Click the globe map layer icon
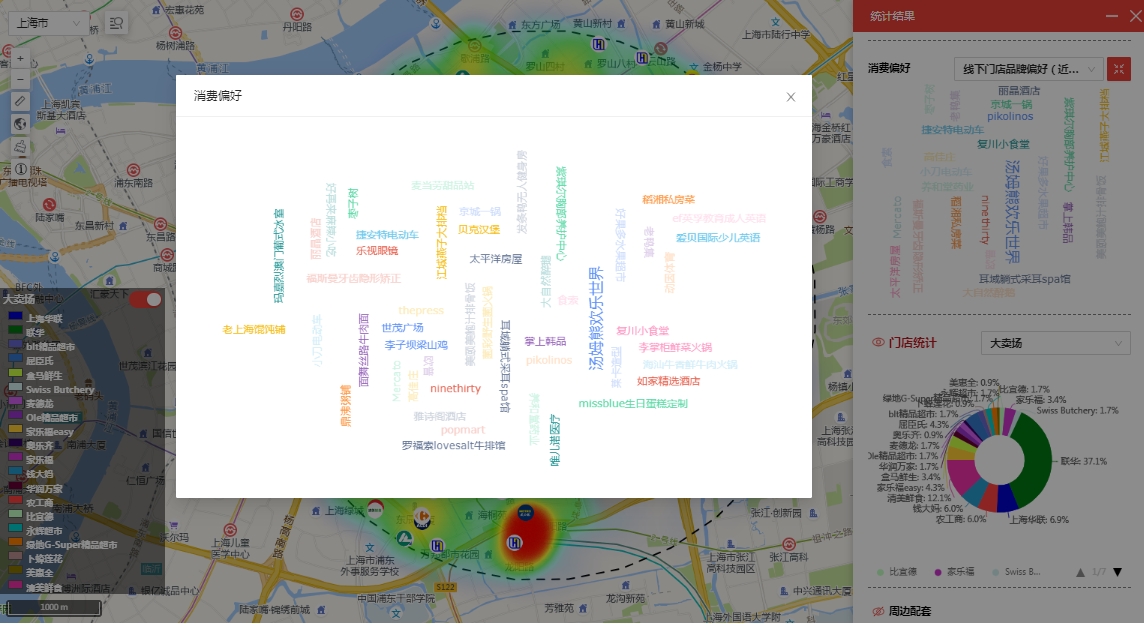 click(20, 124)
